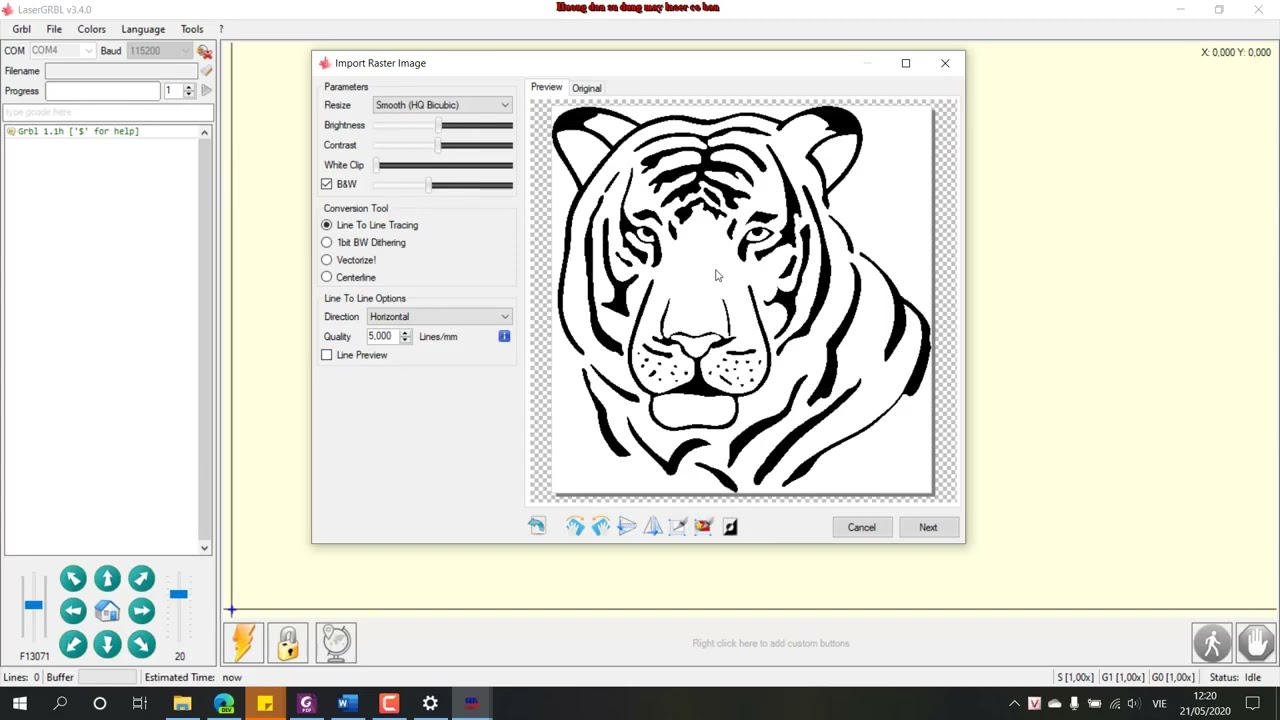Open the ? help menu
Screen dimensions: 1280x720
(x=221, y=29)
